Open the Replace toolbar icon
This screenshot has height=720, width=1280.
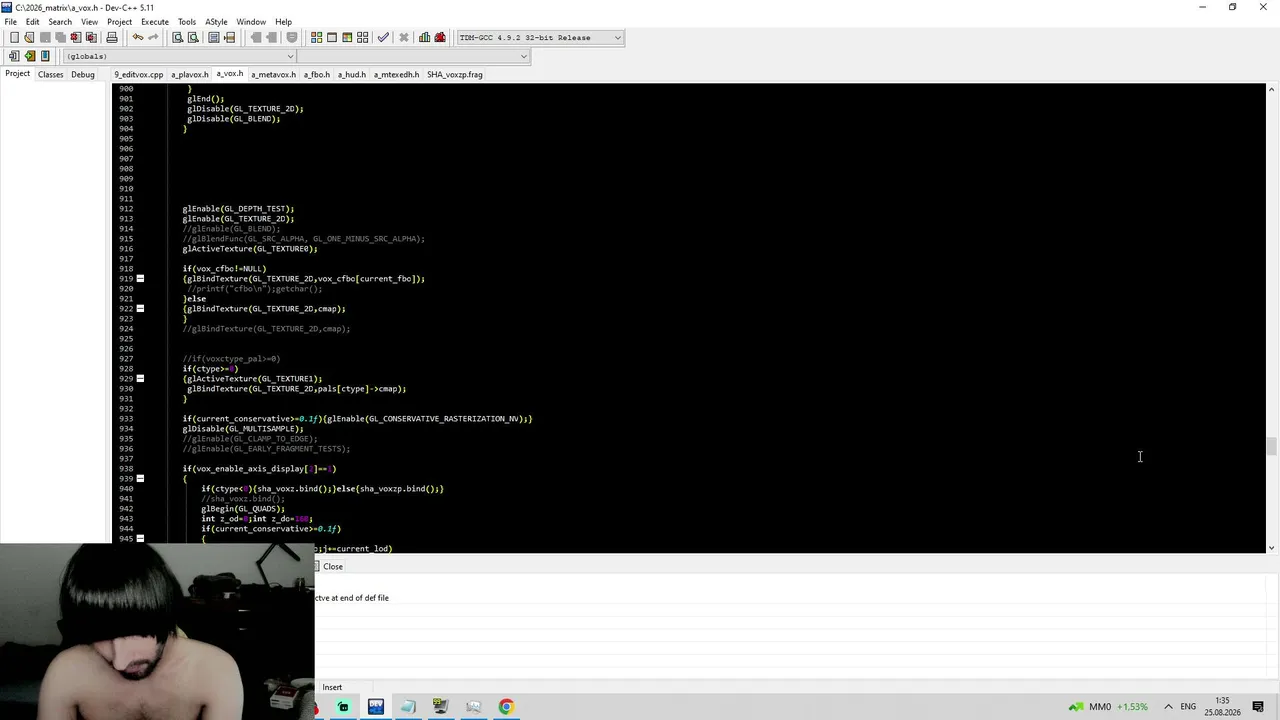(193, 37)
